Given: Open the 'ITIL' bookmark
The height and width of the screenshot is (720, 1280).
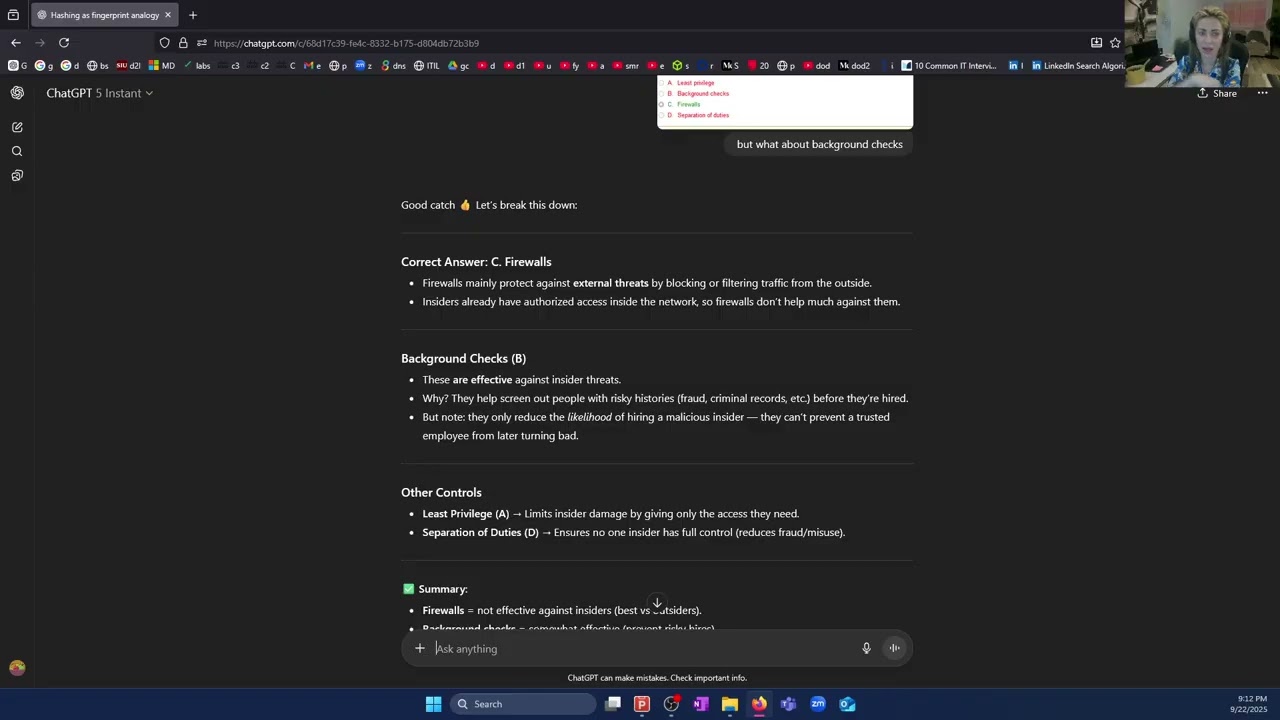Looking at the screenshot, I should click(x=427, y=66).
